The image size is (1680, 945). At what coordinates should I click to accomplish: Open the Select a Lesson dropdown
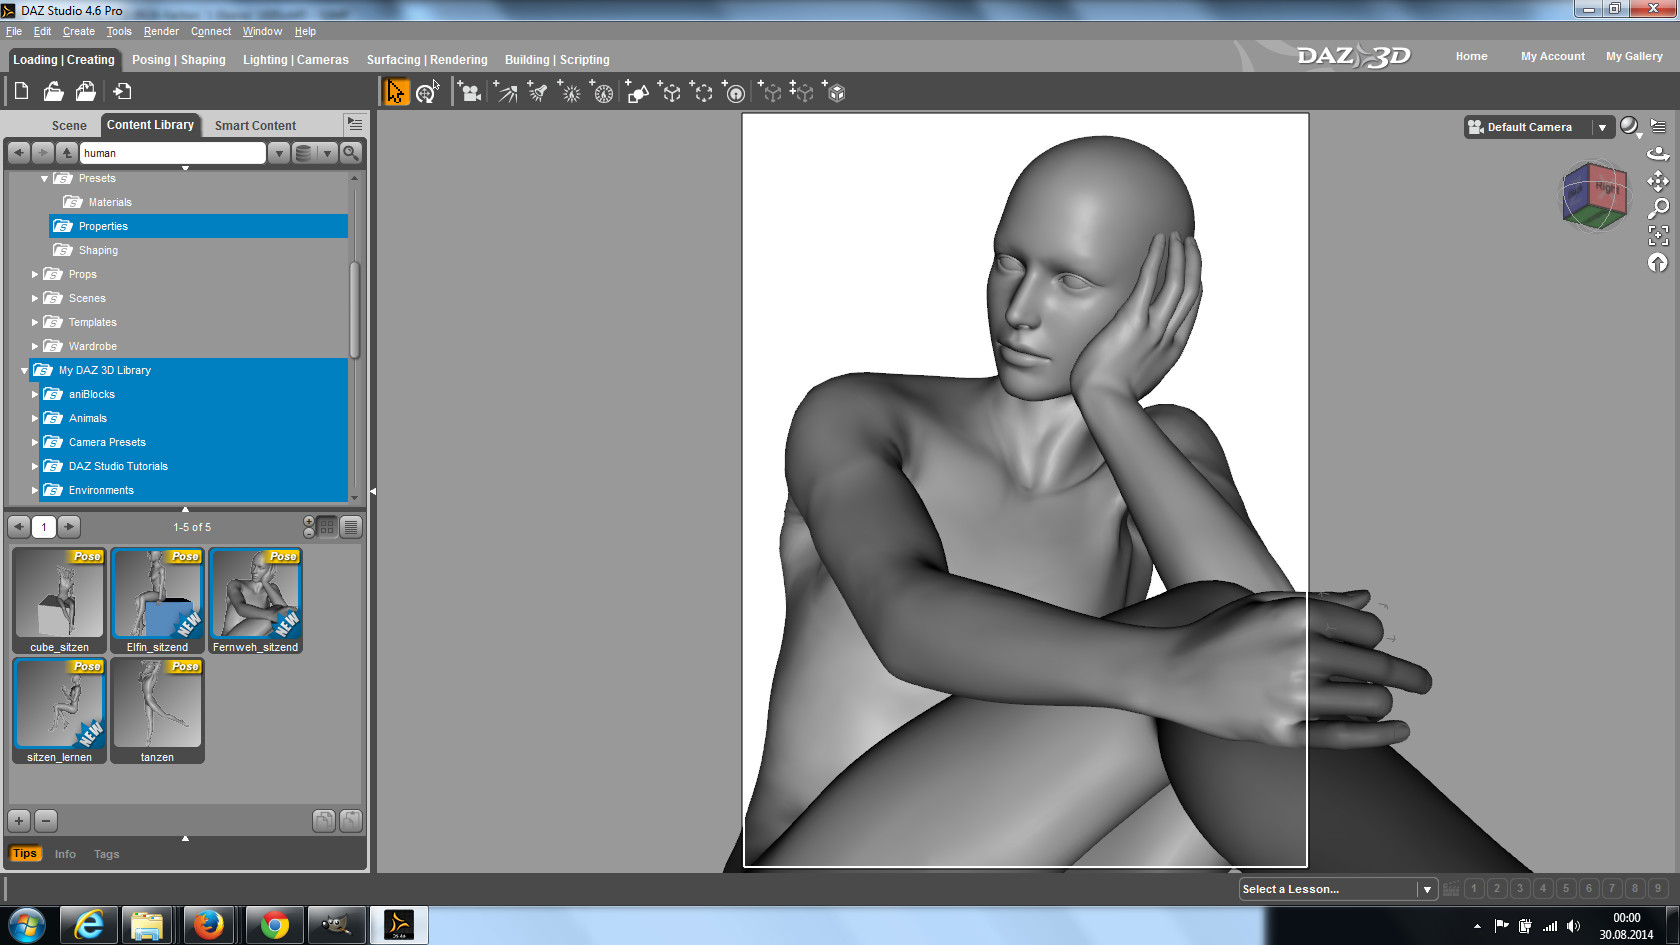click(1427, 889)
